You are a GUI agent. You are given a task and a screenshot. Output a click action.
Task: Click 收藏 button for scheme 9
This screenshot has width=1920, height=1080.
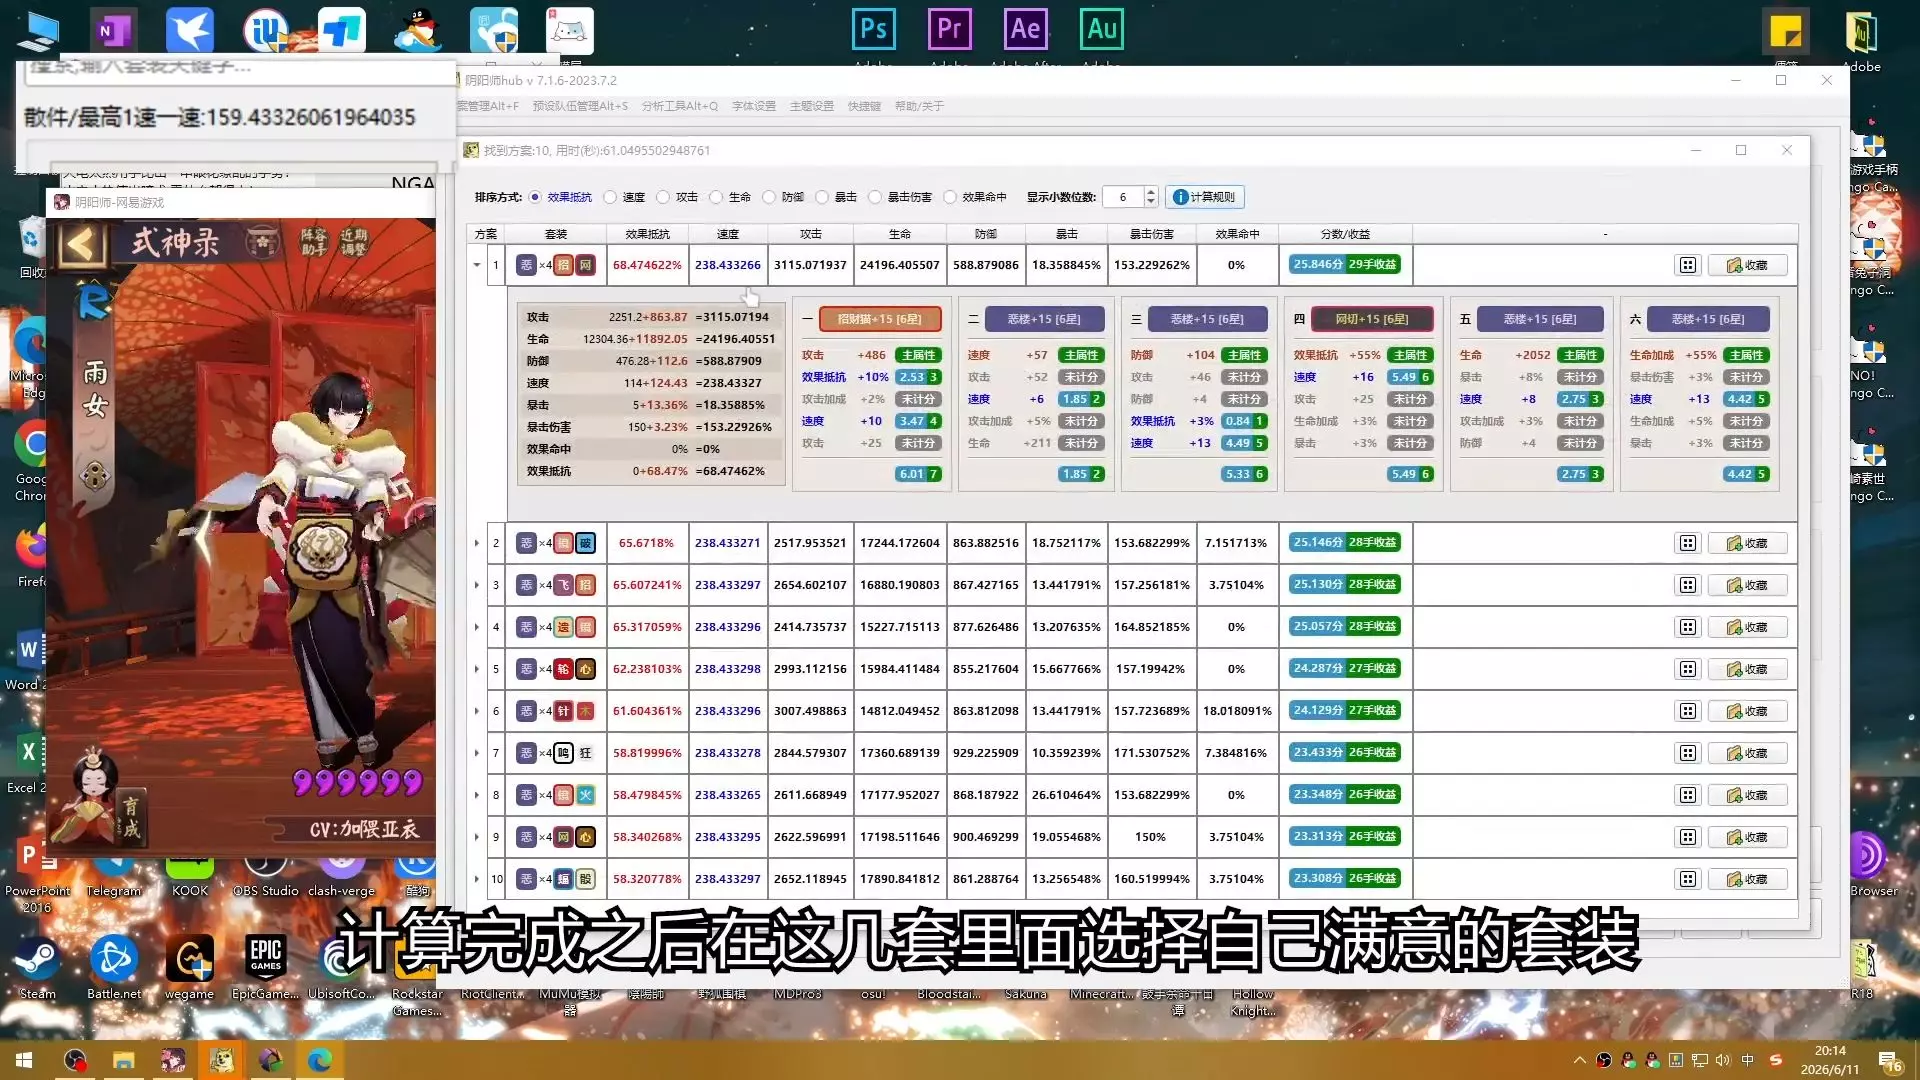coord(1747,837)
